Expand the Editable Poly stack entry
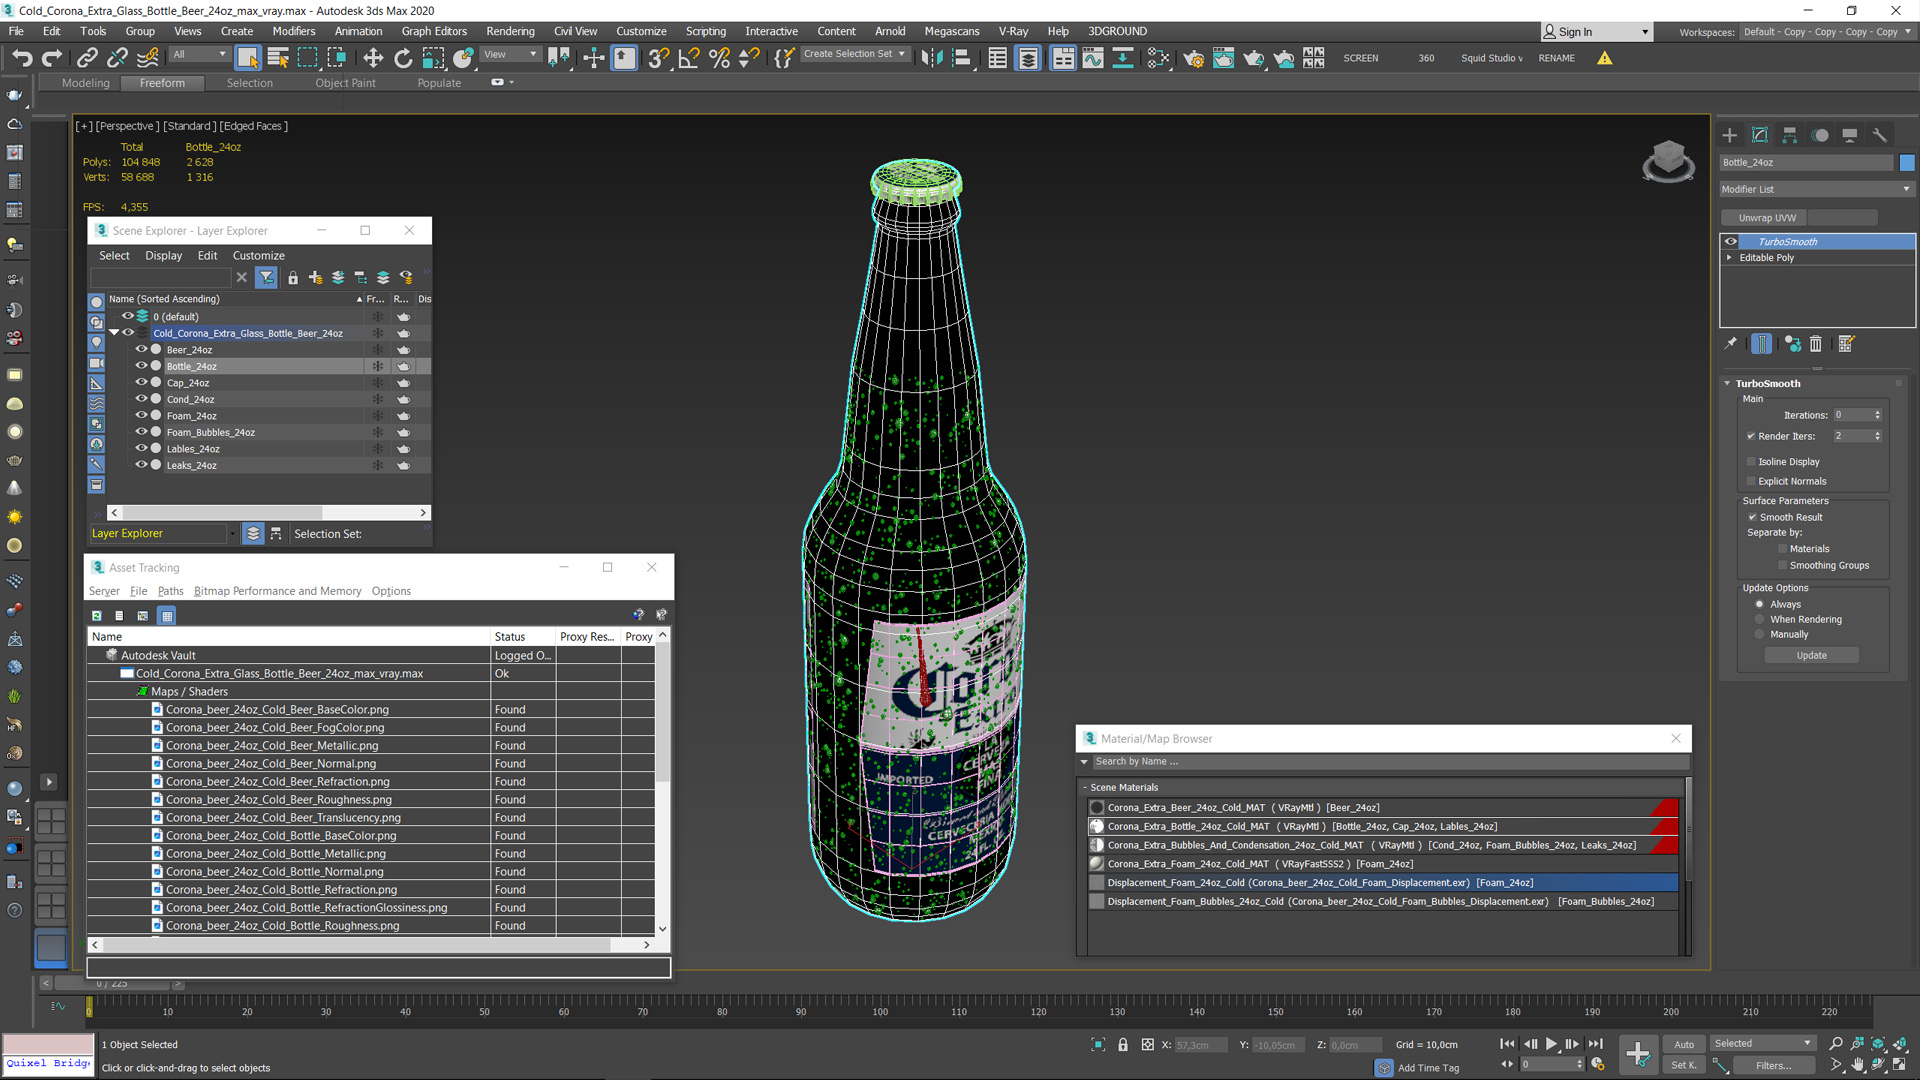 click(1729, 258)
